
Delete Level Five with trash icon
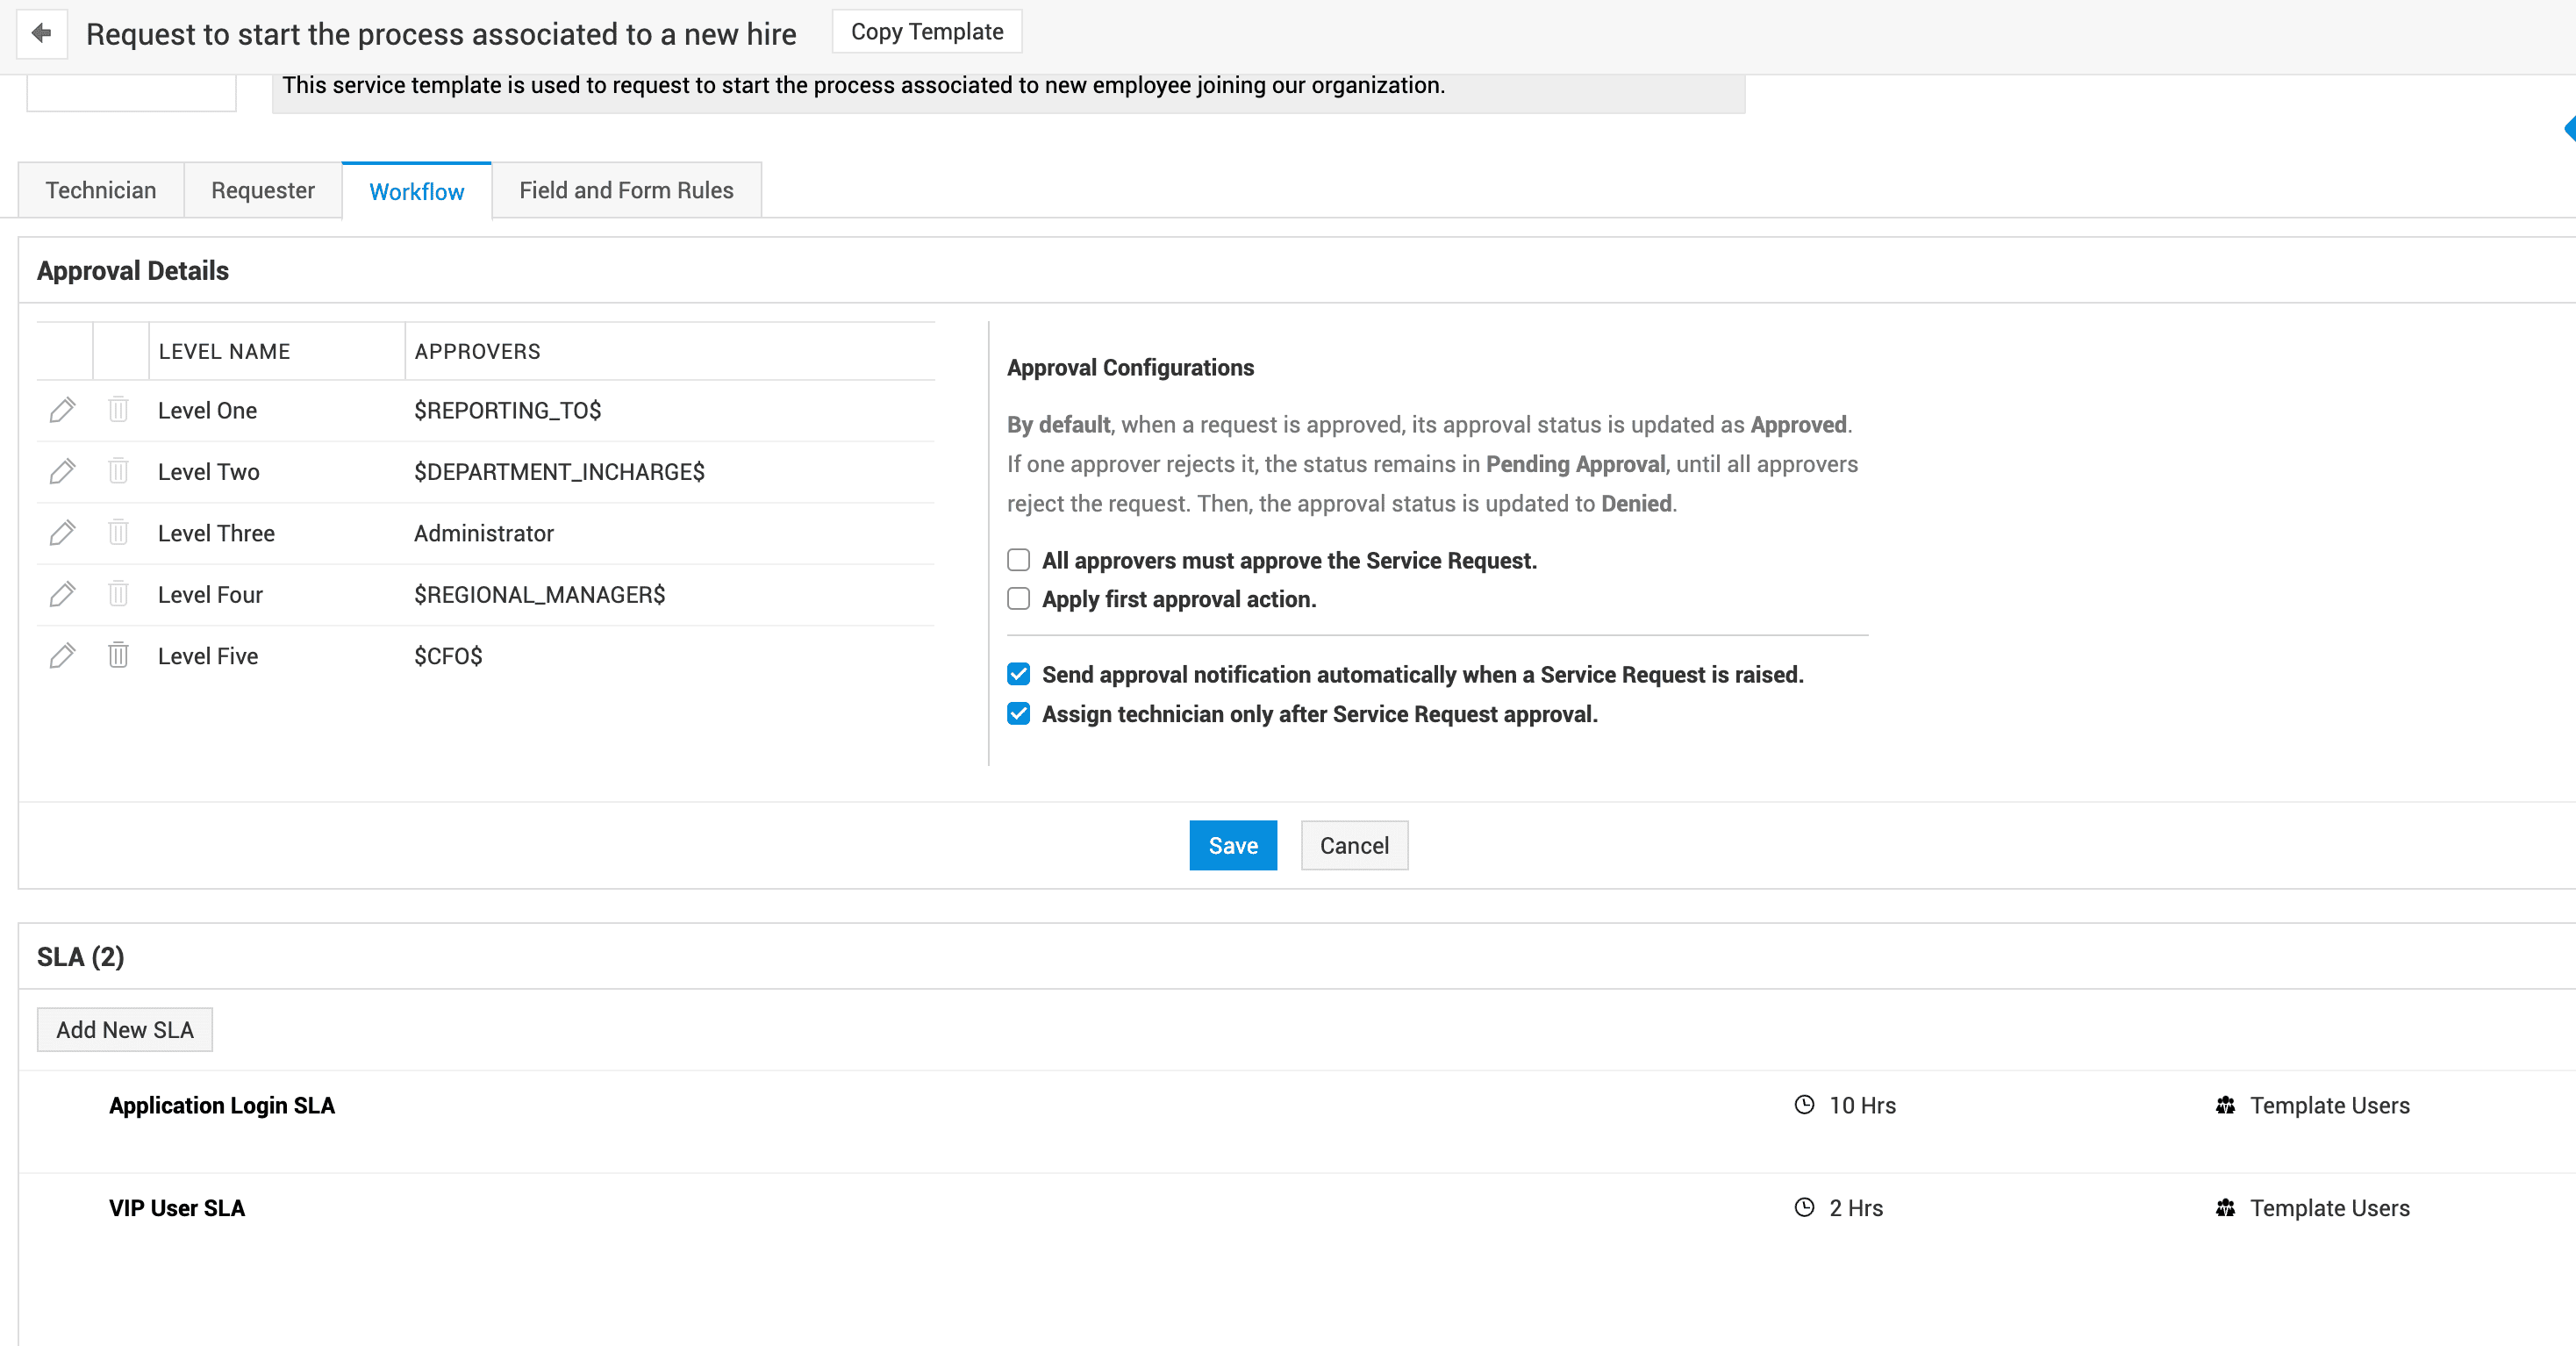pyautogui.click(x=118, y=656)
